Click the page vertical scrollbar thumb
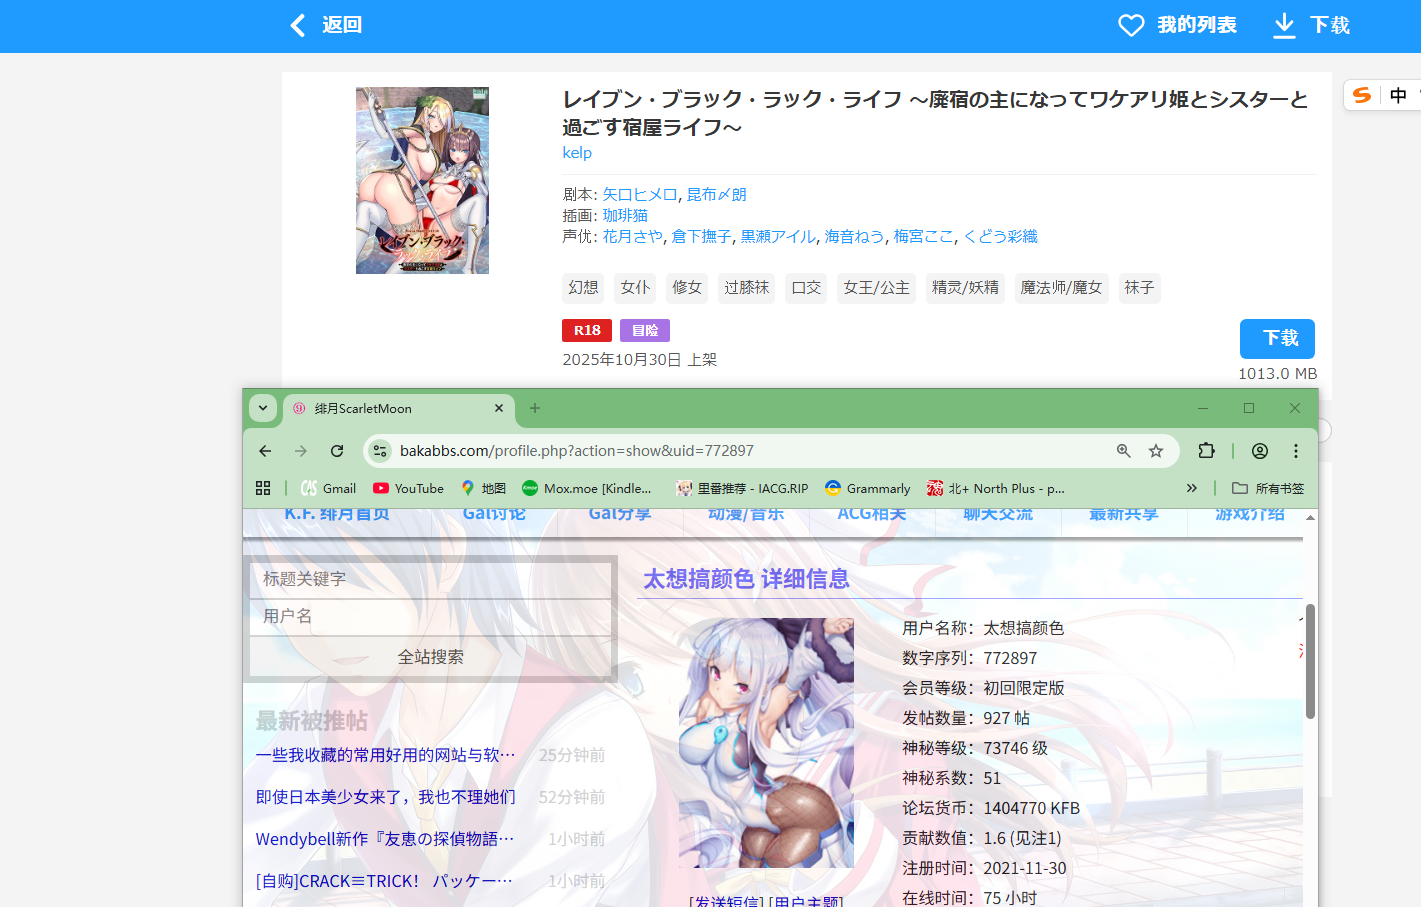The image size is (1421, 907). pos(1310,660)
